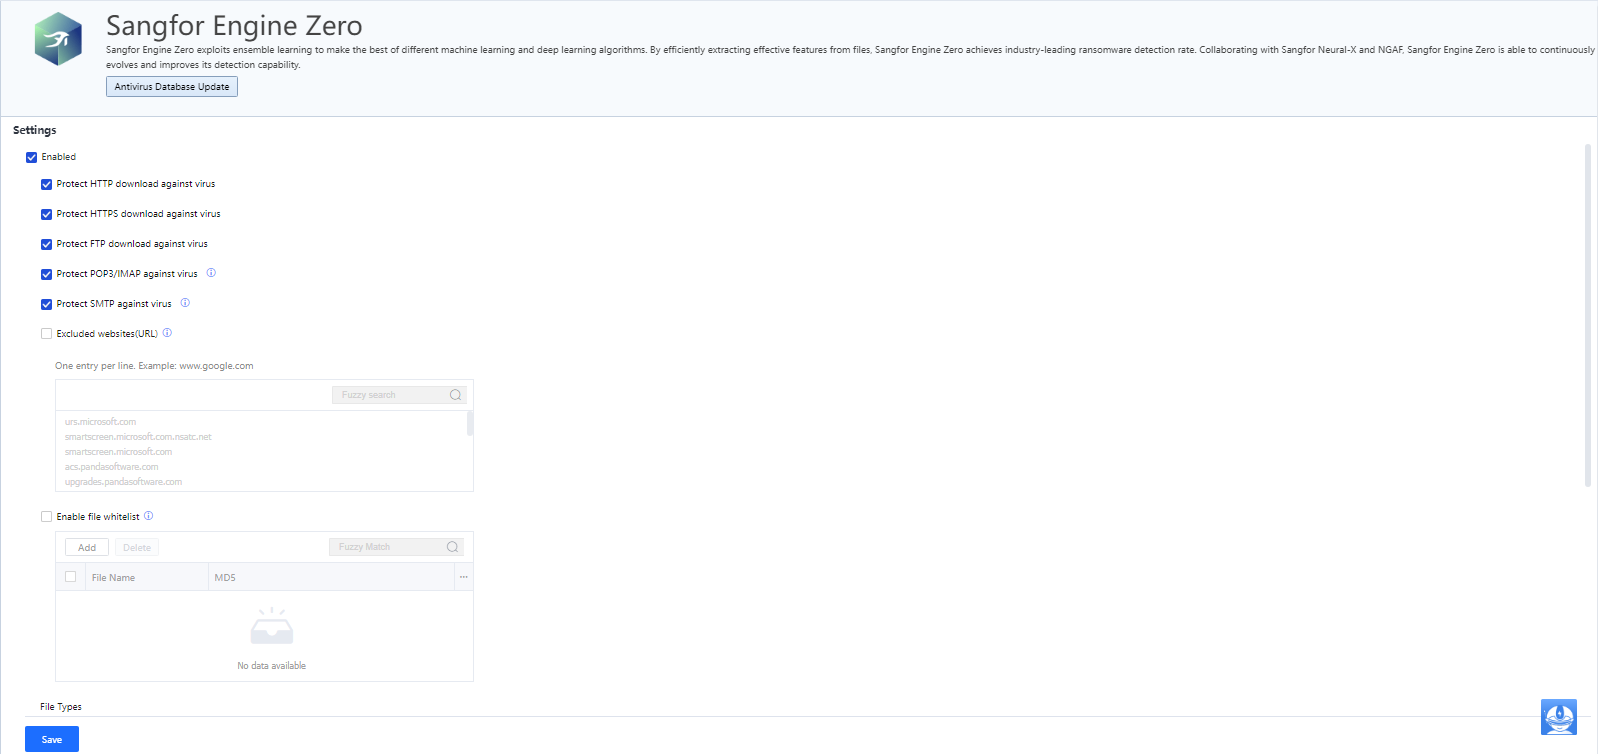Open column options ellipsis in whitelist table
Viewport: 1598px width, 754px height.
[x=463, y=577]
